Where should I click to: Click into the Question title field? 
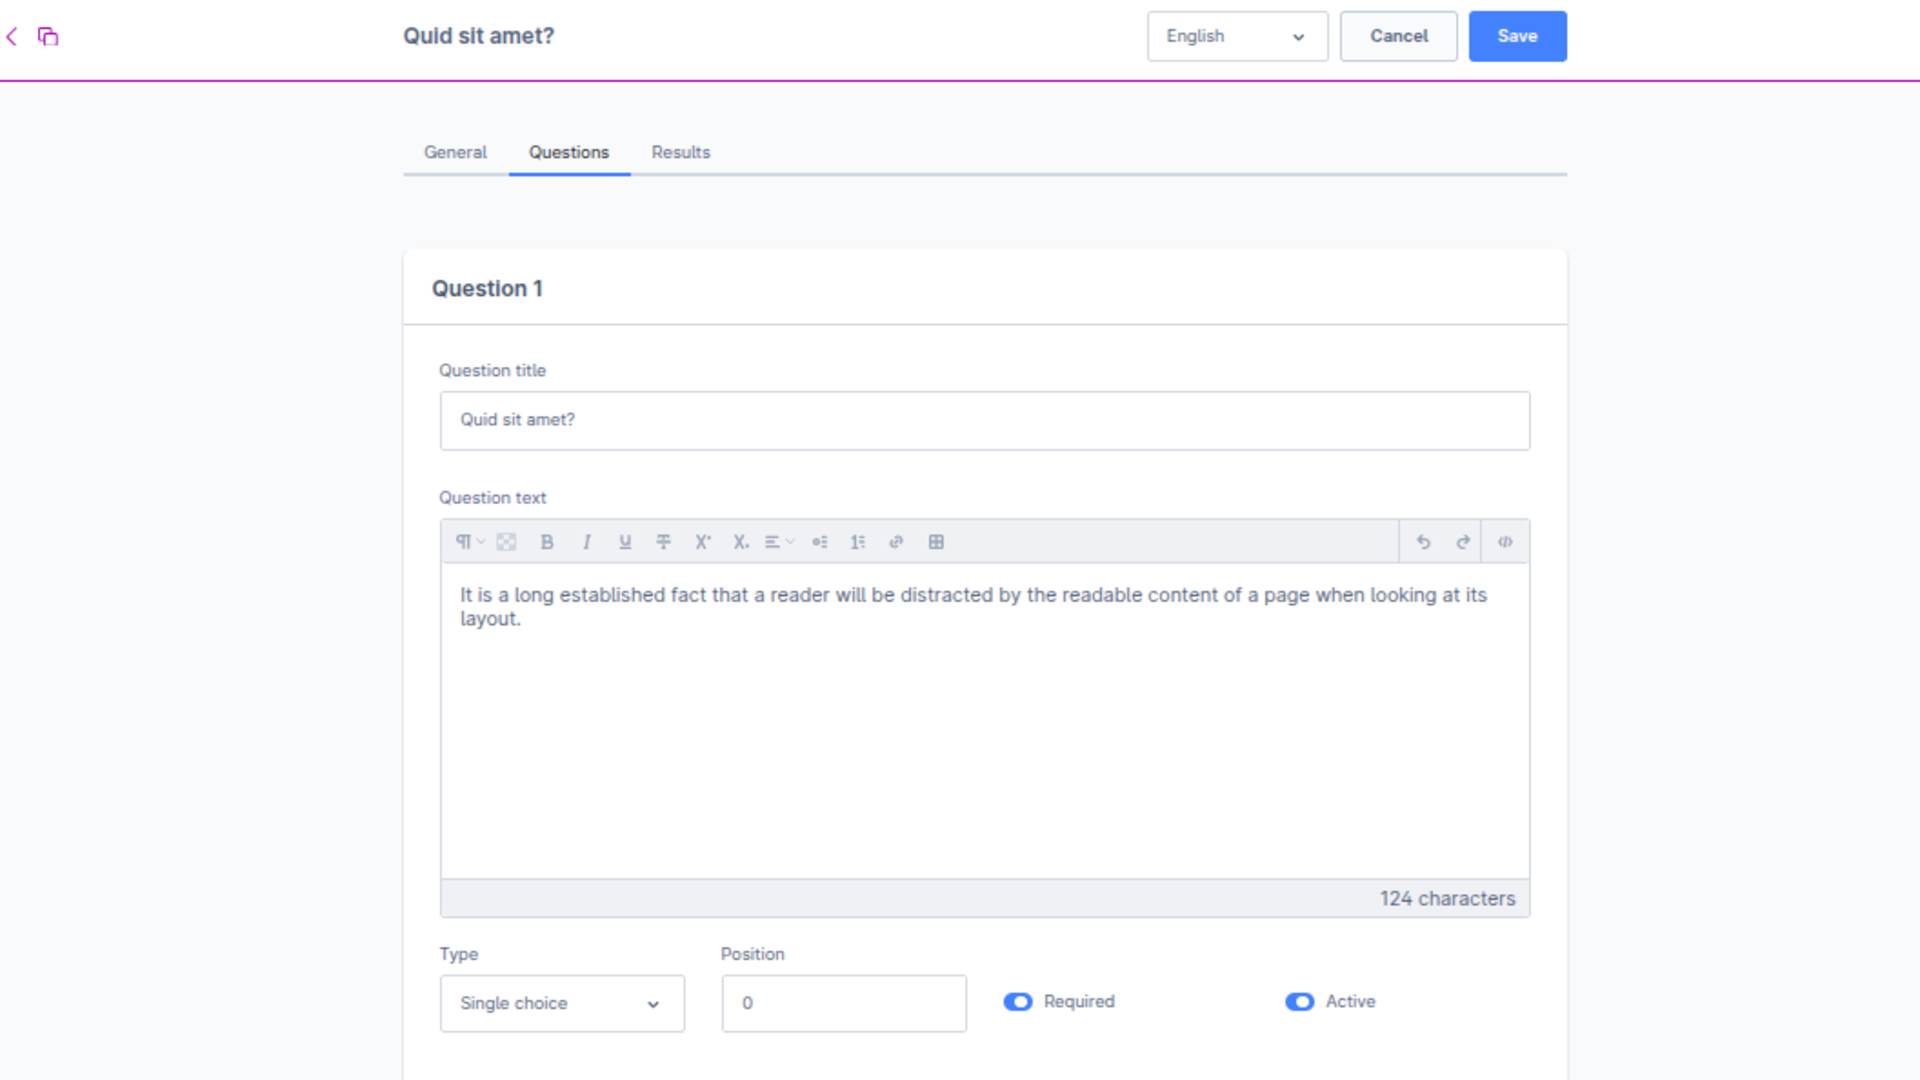point(985,420)
